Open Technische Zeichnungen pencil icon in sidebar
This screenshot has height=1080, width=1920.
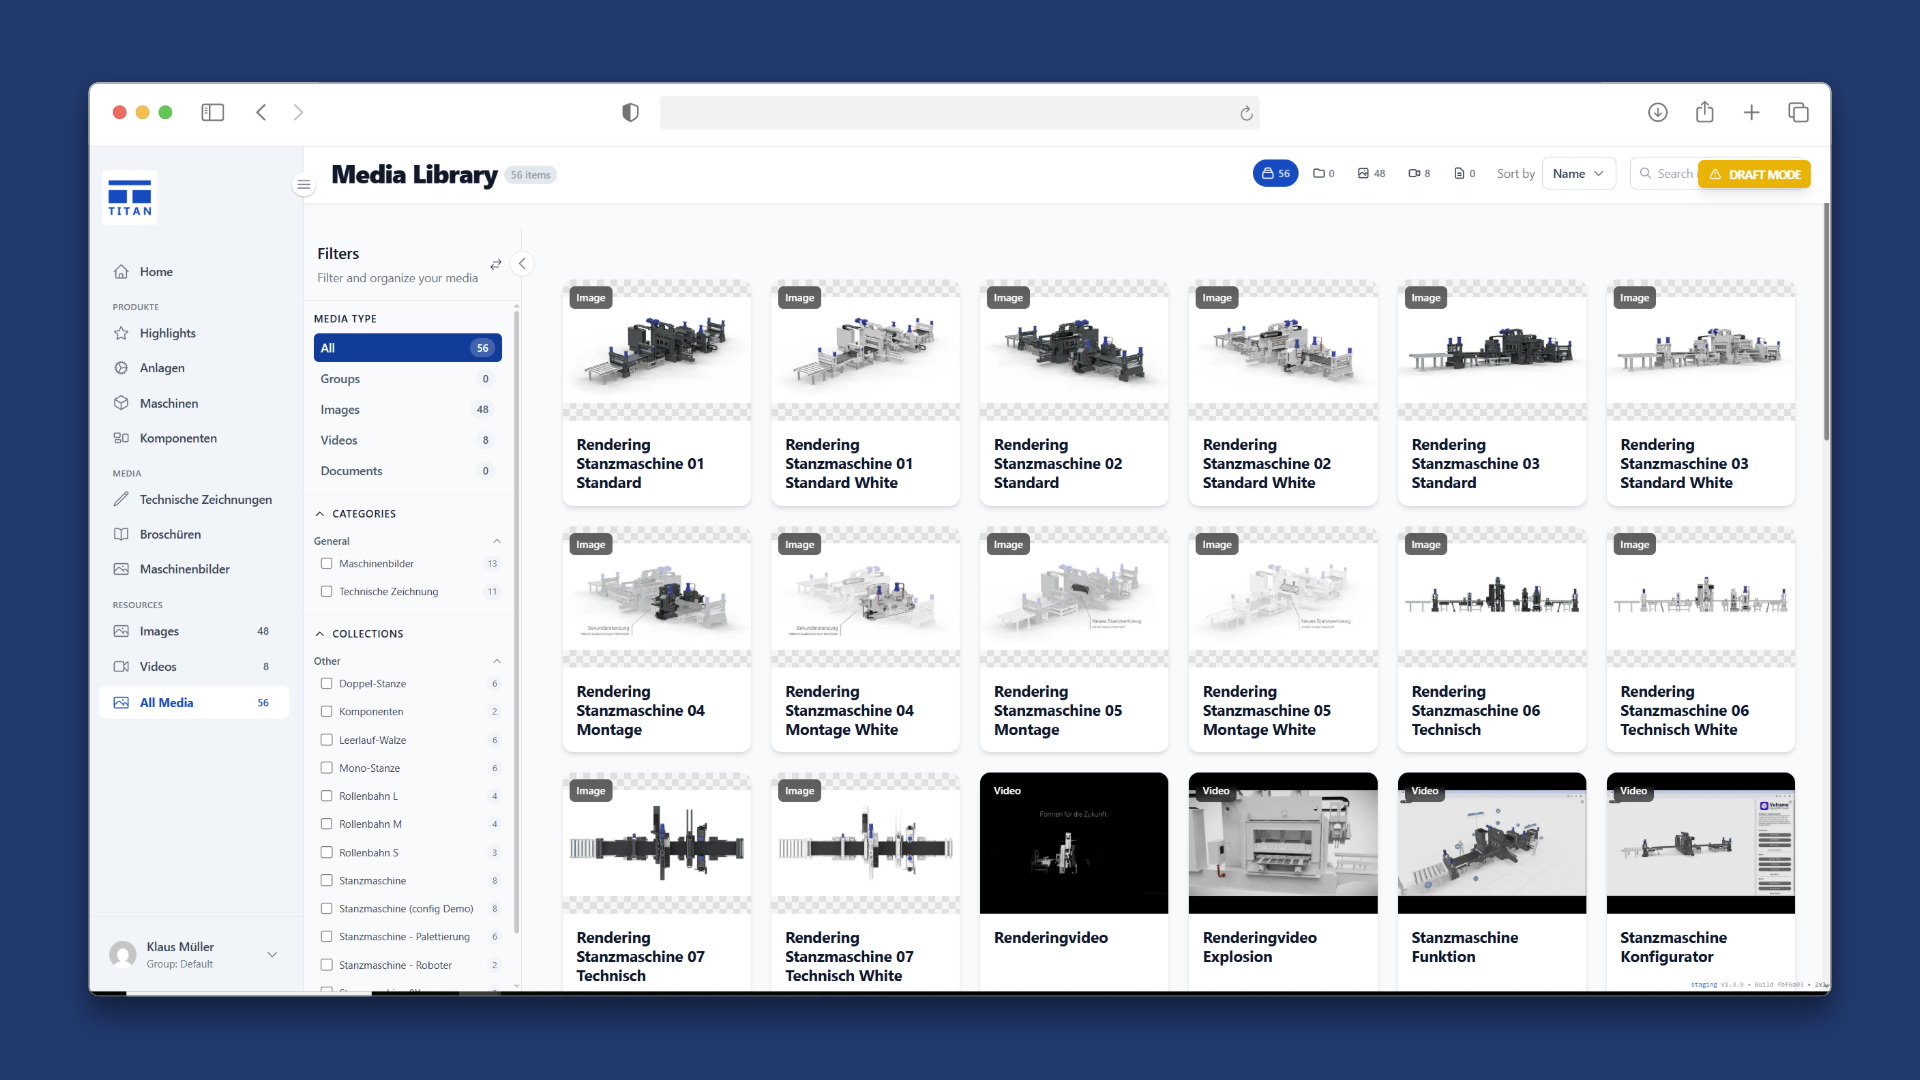121,499
